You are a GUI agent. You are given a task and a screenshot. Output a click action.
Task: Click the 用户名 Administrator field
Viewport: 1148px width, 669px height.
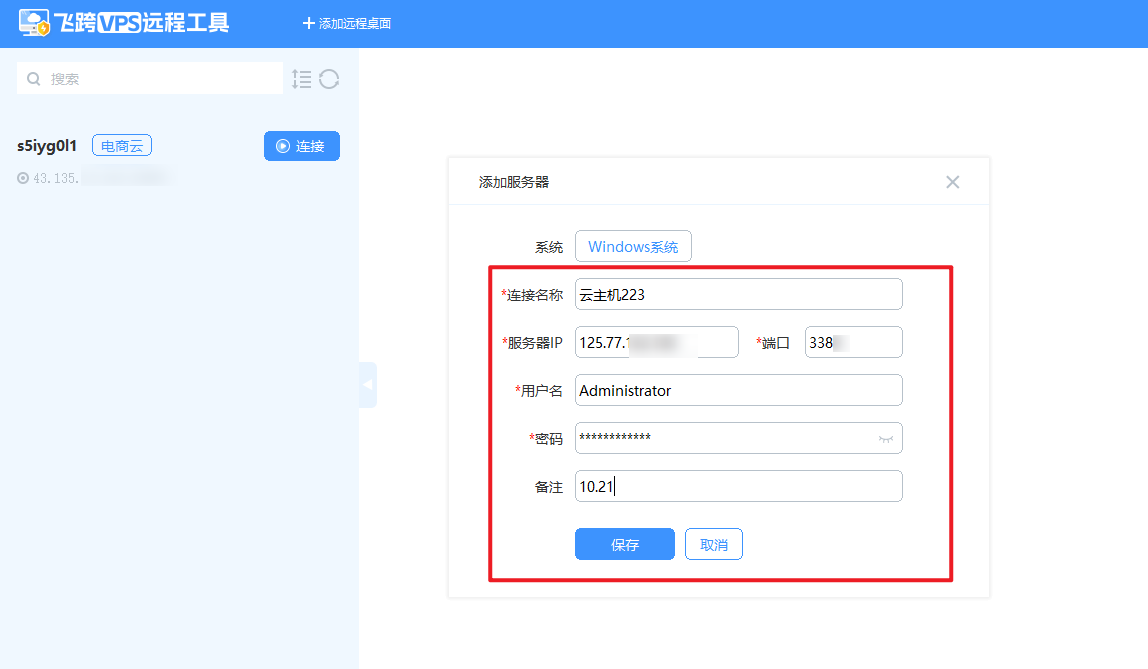pos(738,391)
